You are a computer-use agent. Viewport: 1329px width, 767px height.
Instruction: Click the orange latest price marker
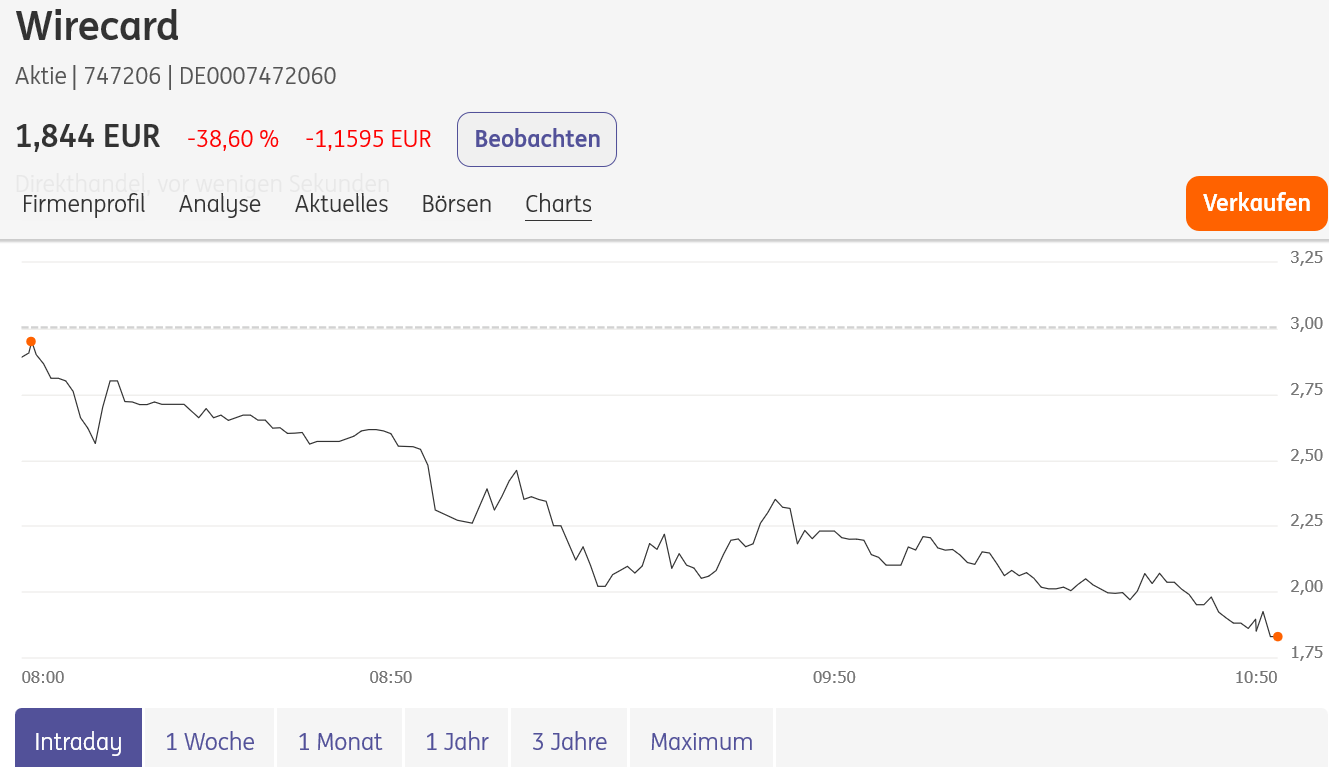coord(1278,636)
